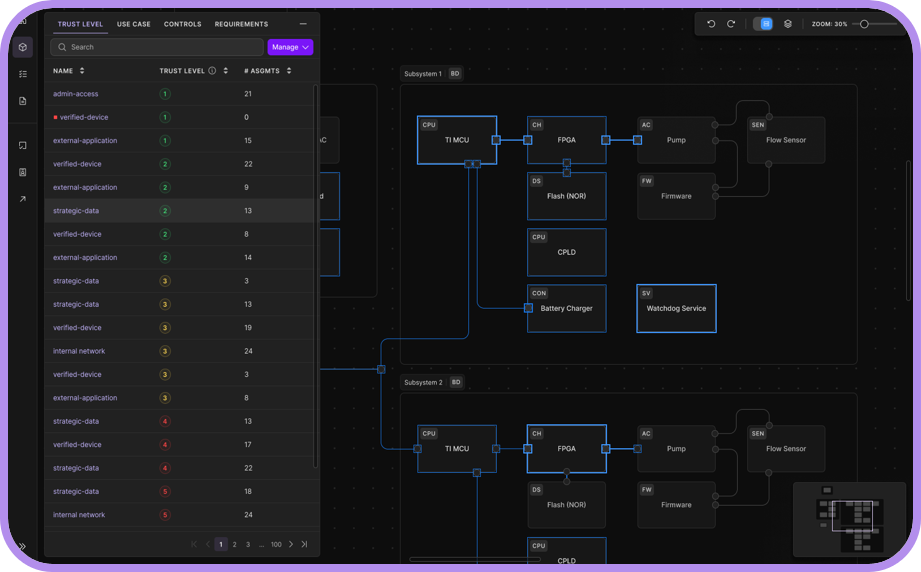Select the admin-access row
Viewport: 921px width, 572px height.
(x=179, y=94)
